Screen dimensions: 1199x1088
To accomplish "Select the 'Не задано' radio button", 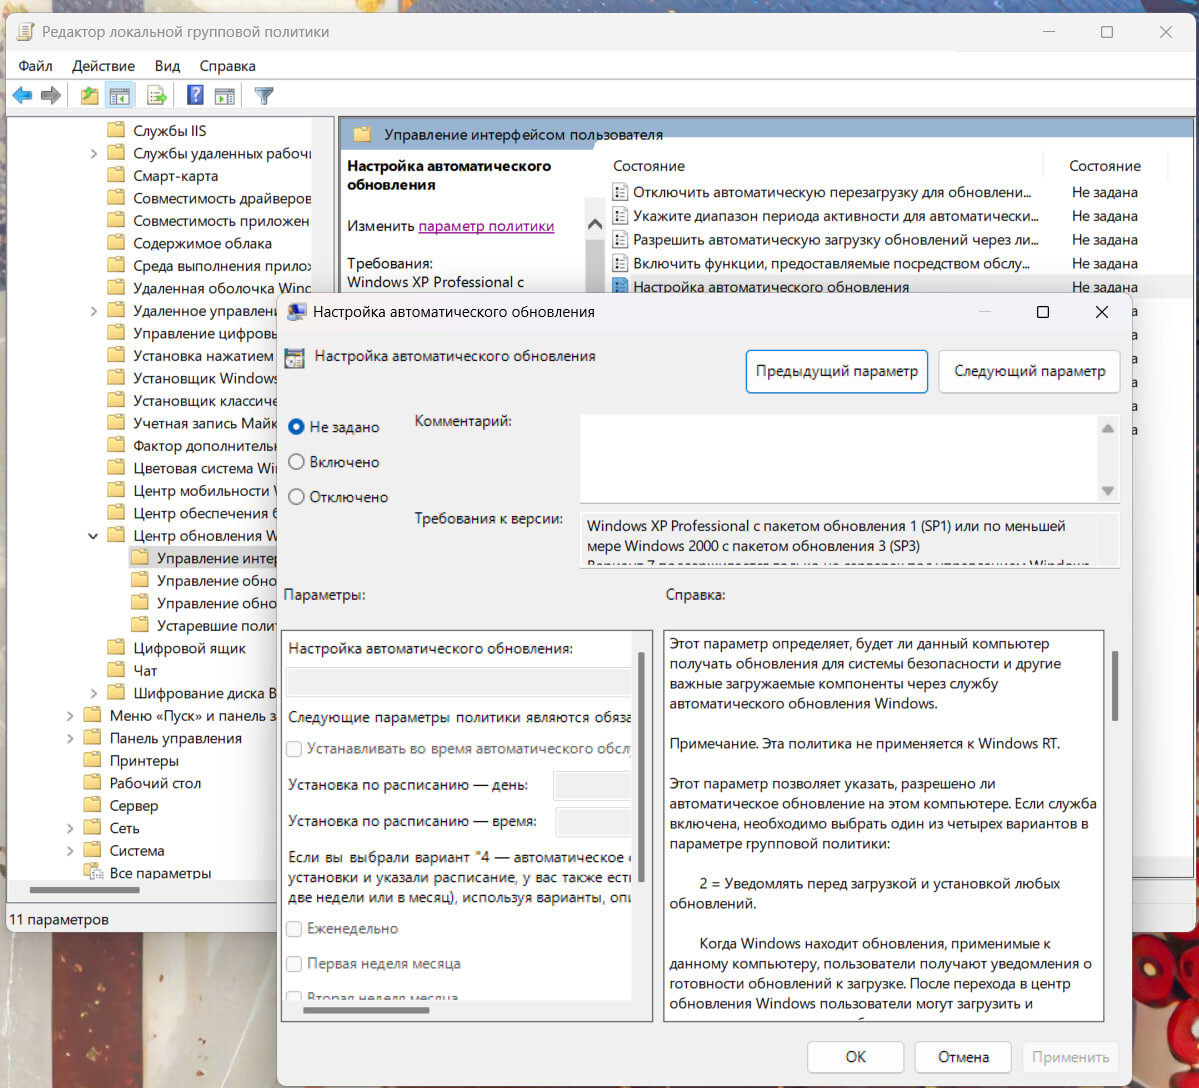I will point(296,427).
